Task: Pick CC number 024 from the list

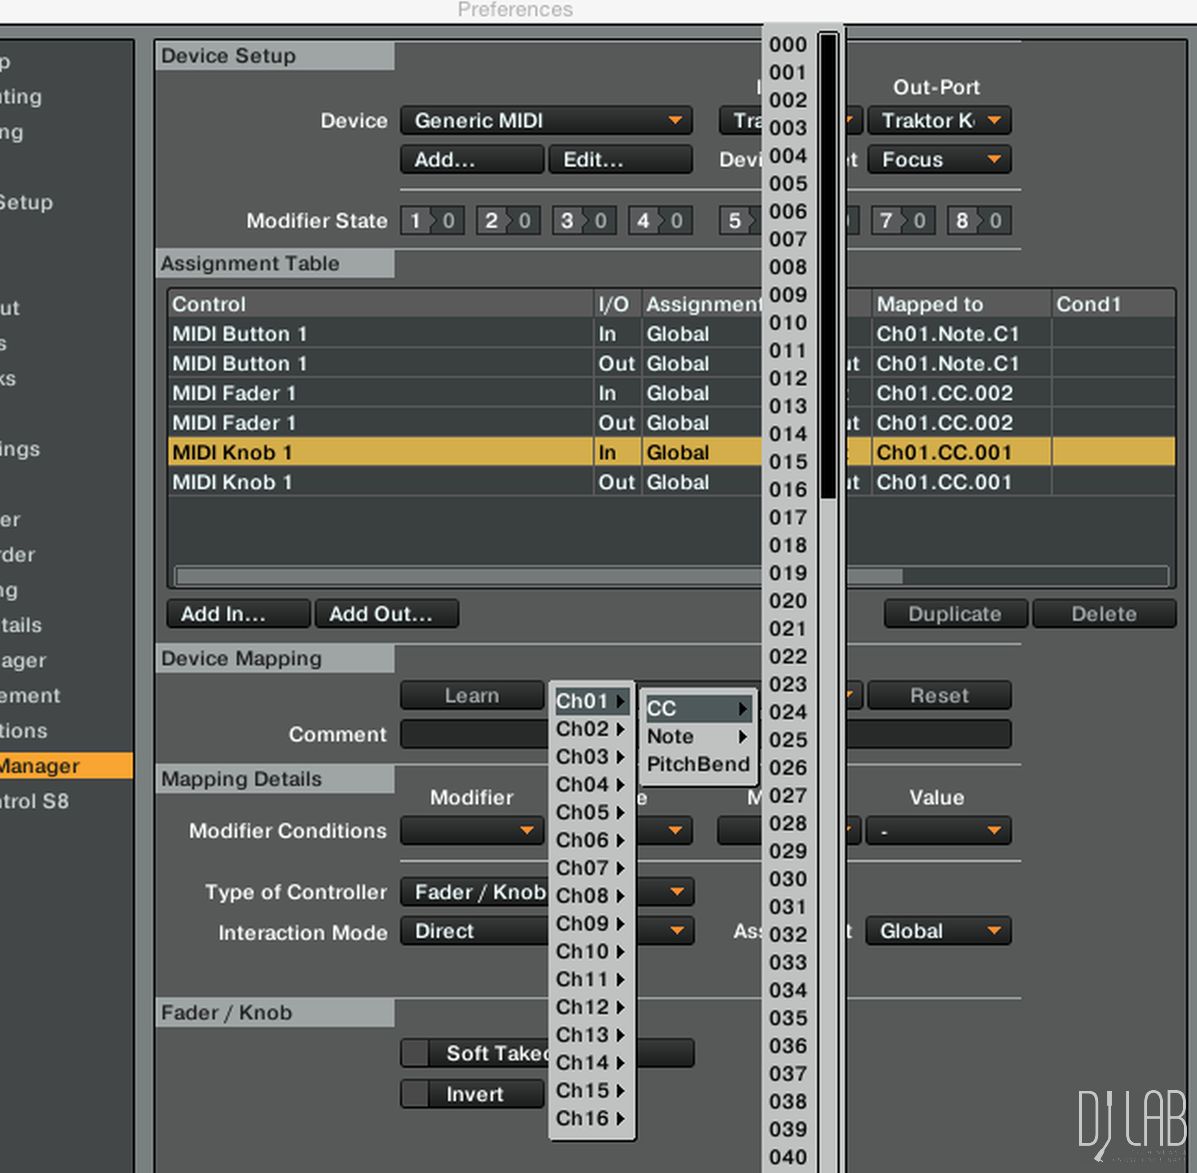Action: point(788,712)
